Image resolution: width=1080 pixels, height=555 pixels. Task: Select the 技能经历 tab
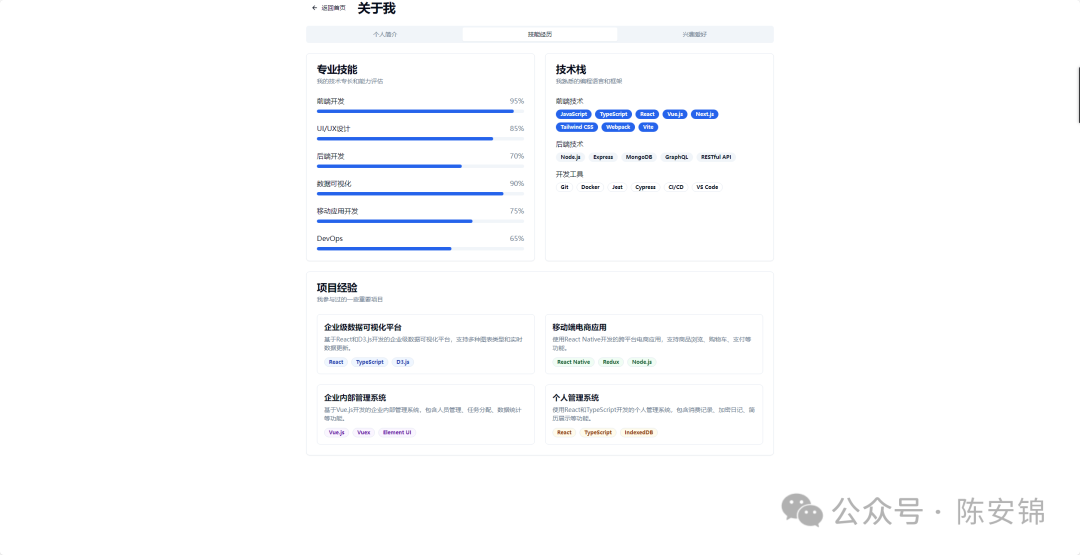click(540, 34)
